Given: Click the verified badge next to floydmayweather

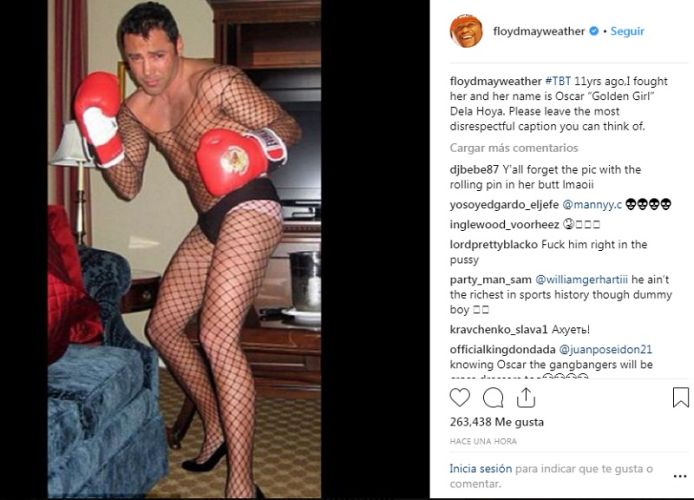Looking at the screenshot, I should tap(594, 31).
